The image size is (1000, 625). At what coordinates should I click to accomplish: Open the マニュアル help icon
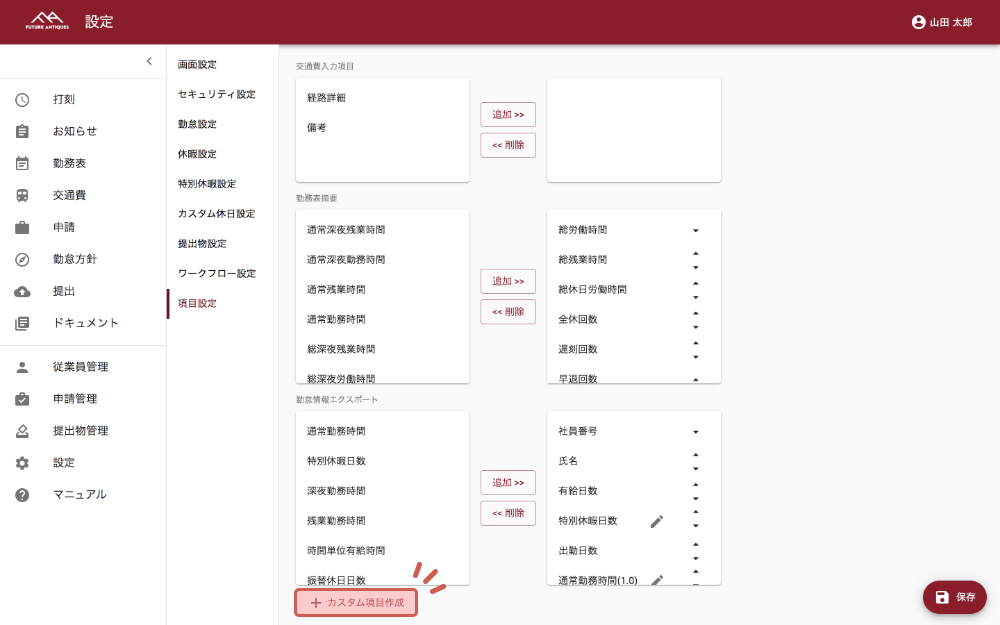click(22, 495)
